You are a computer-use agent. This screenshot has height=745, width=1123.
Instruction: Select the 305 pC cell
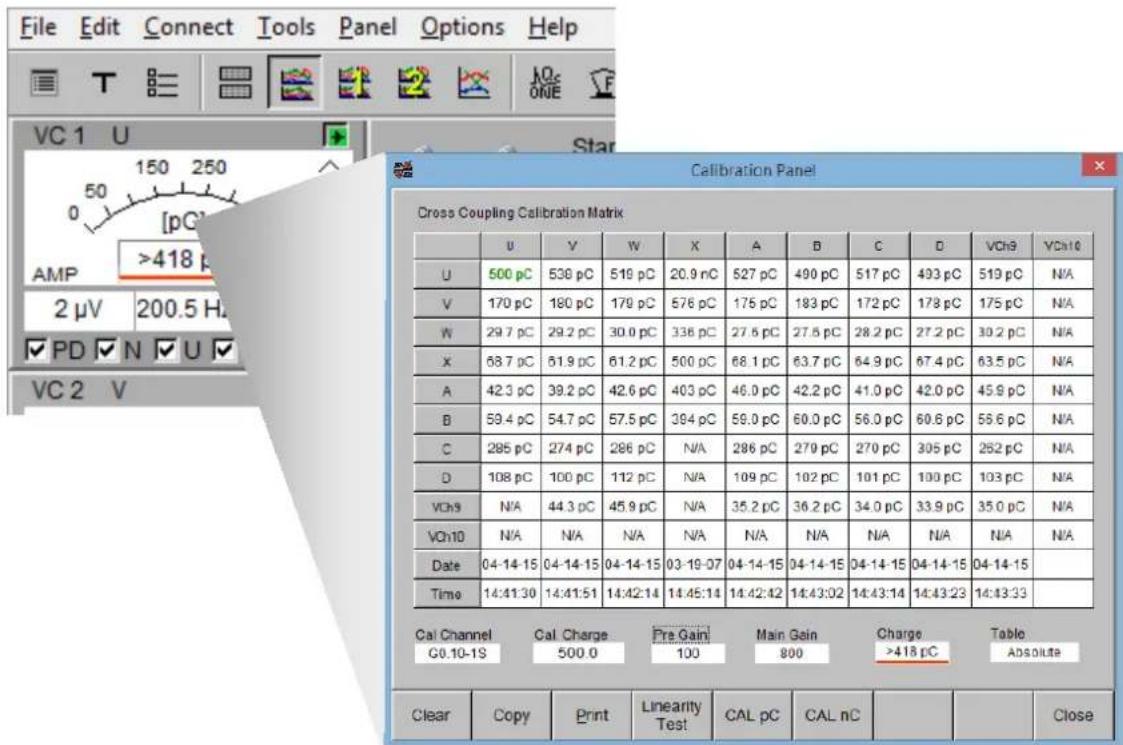940,449
